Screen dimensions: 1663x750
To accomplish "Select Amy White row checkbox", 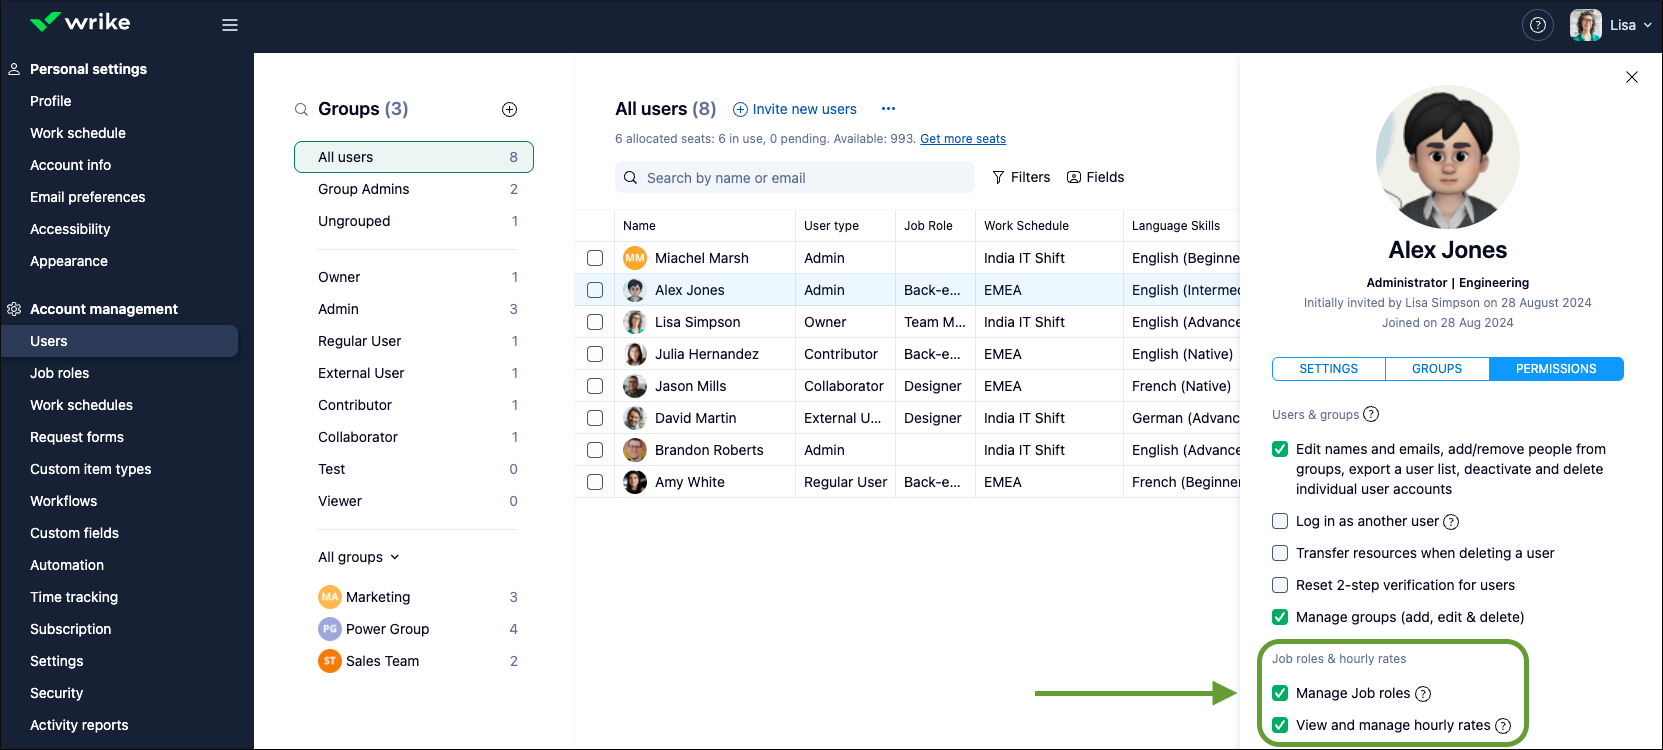I will [595, 482].
